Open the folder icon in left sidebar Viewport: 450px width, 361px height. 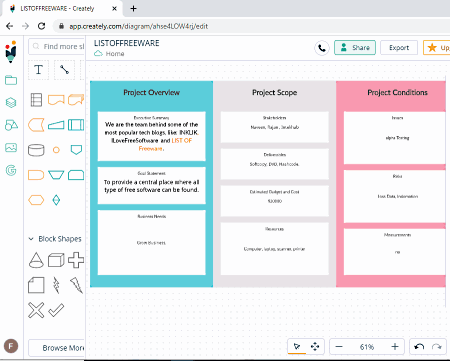pyautogui.click(x=11, y=80)
